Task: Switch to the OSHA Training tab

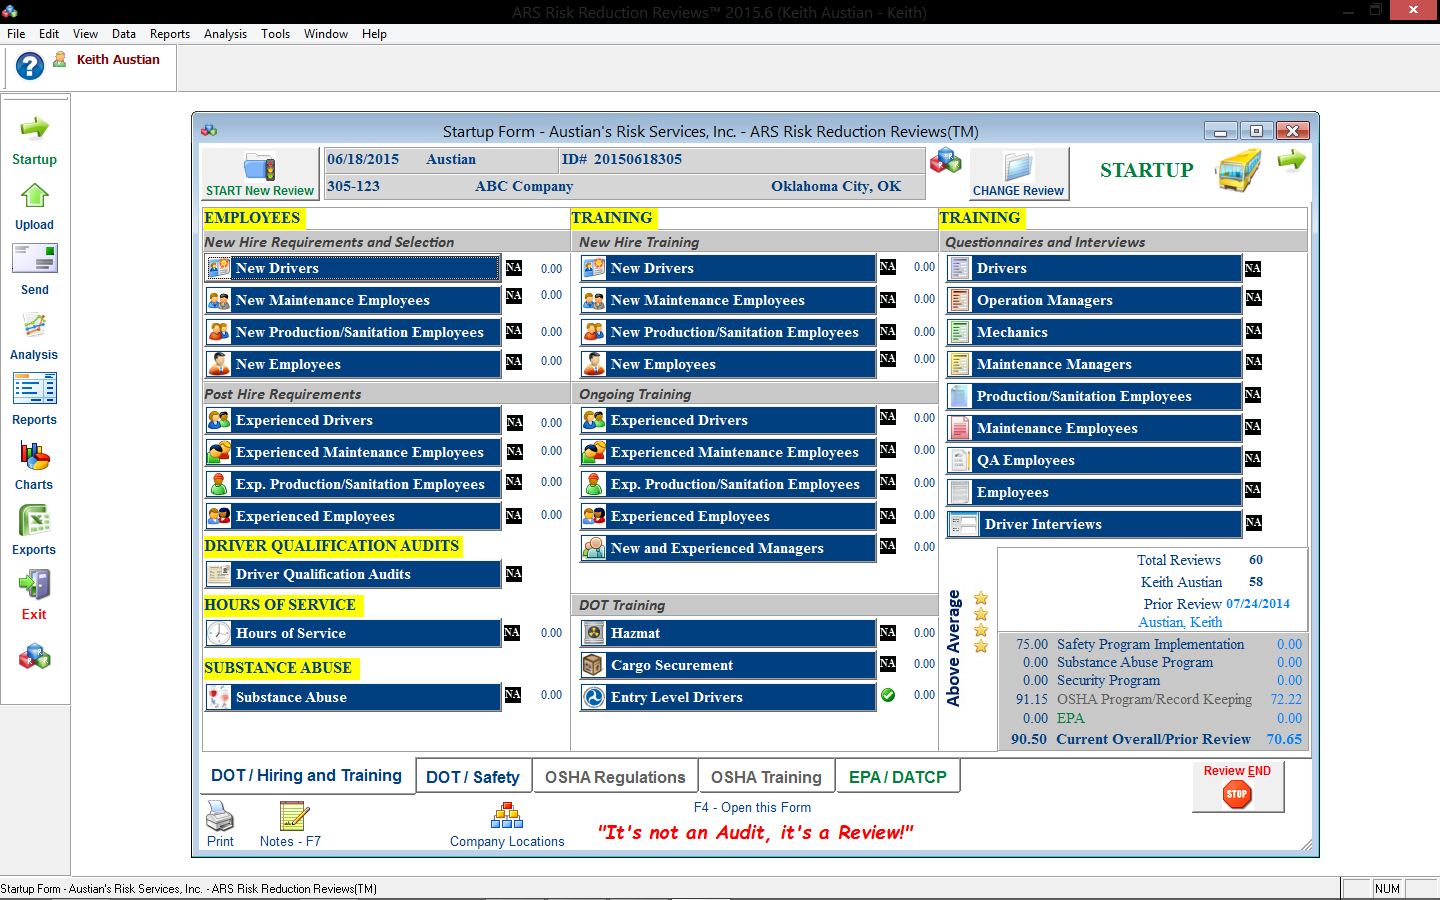Action: (766, 777)
